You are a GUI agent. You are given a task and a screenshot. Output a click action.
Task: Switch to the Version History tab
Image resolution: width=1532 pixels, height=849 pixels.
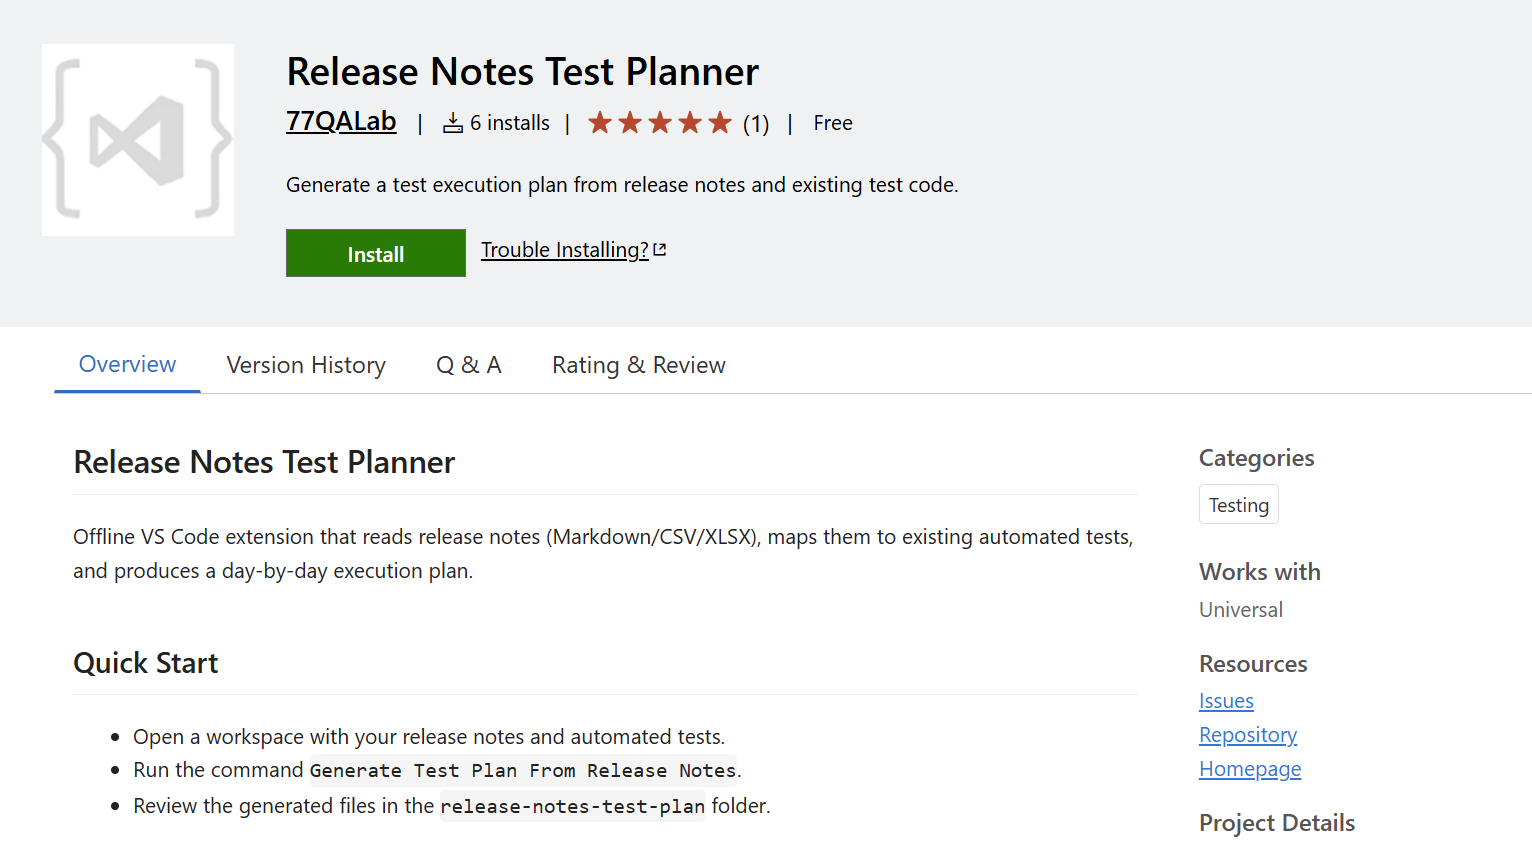pyautogui.click(x=306, y=364)
